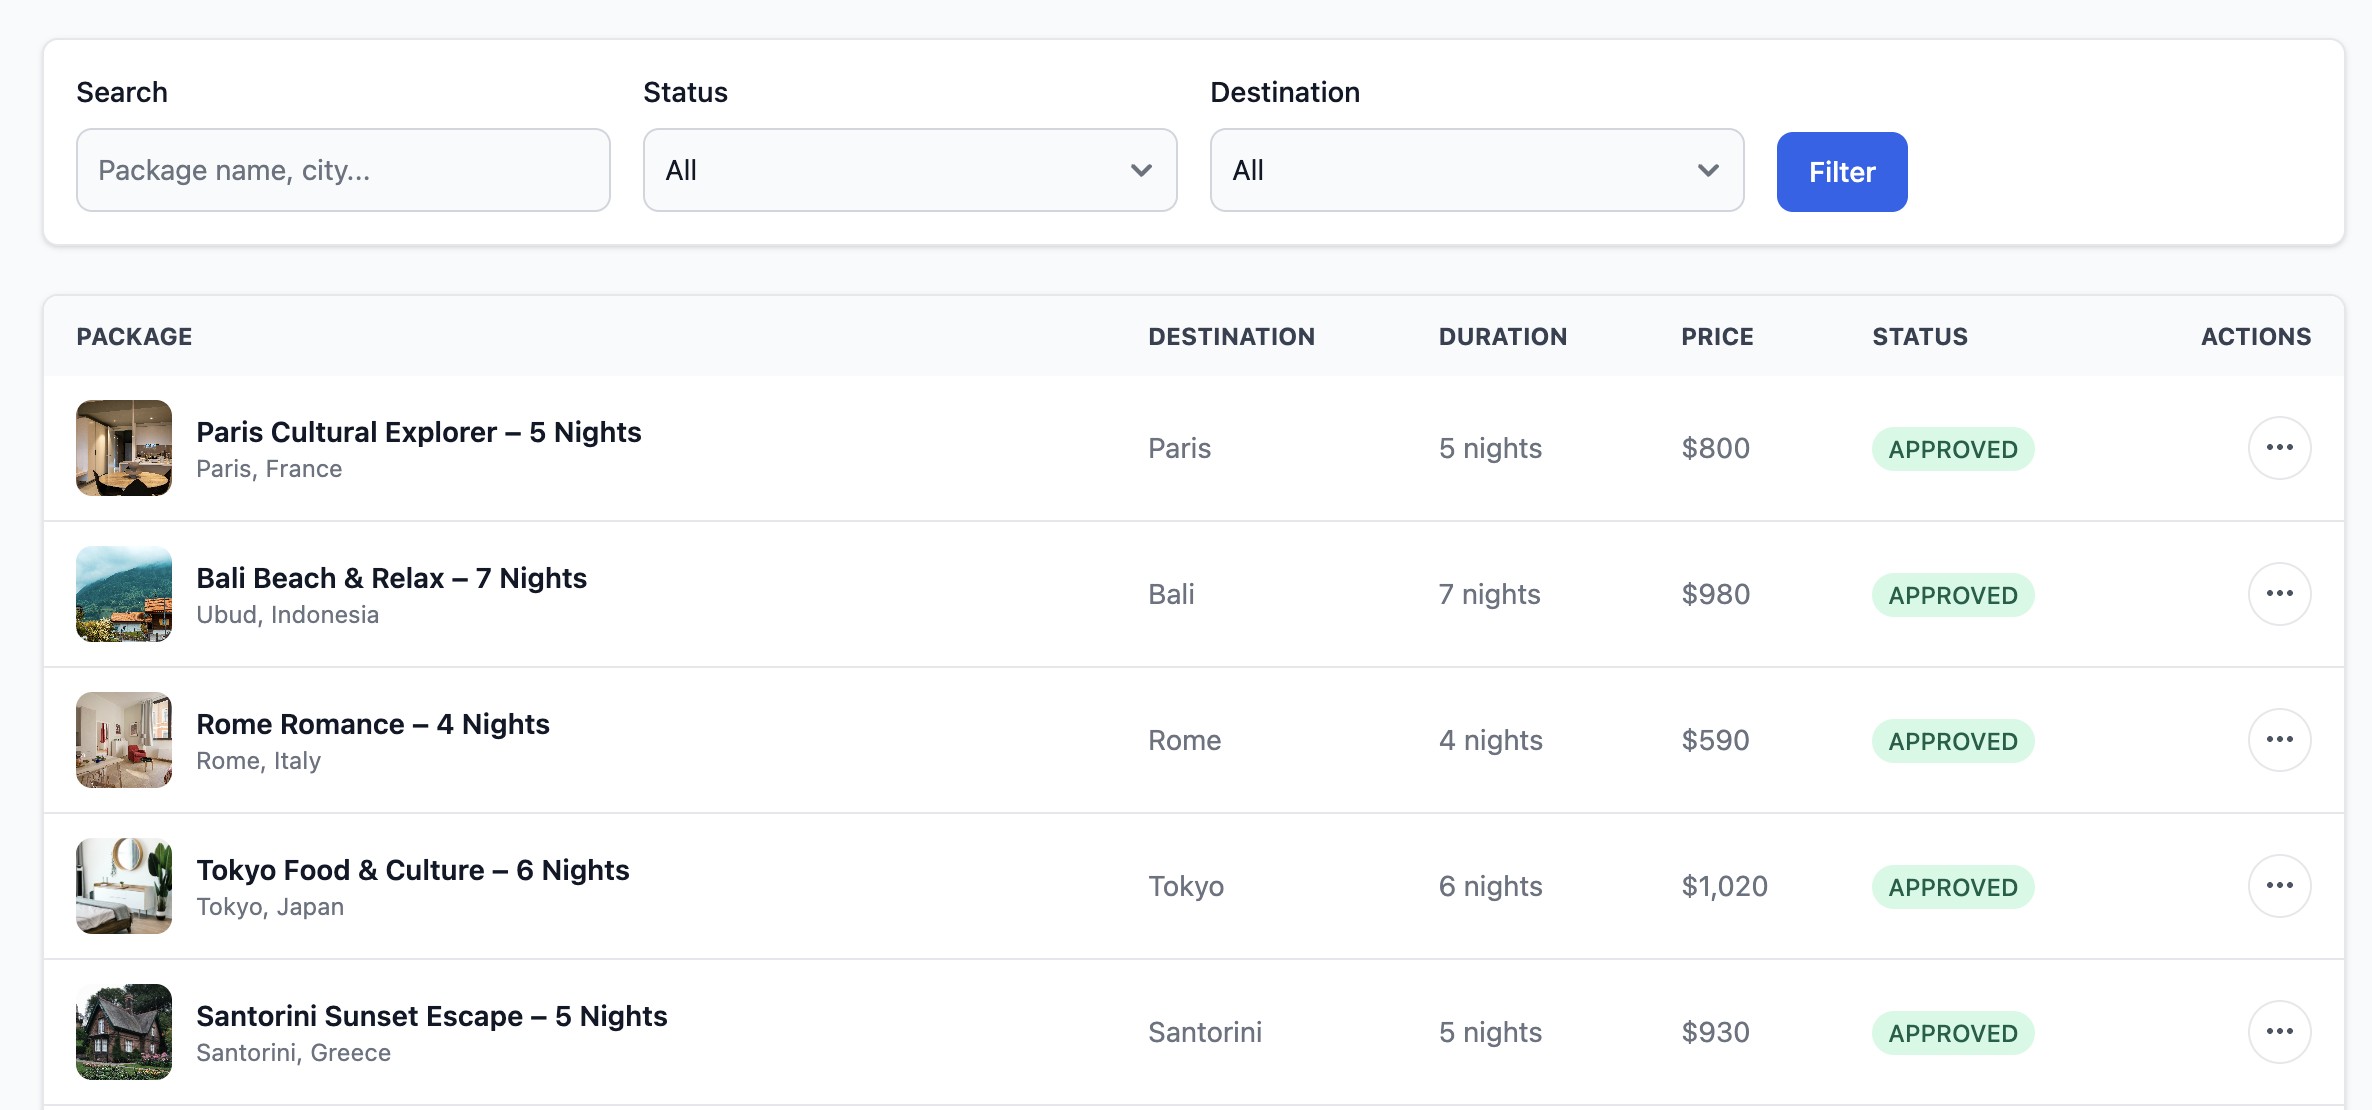Expand the Status filter dropdown

[908, 170]
